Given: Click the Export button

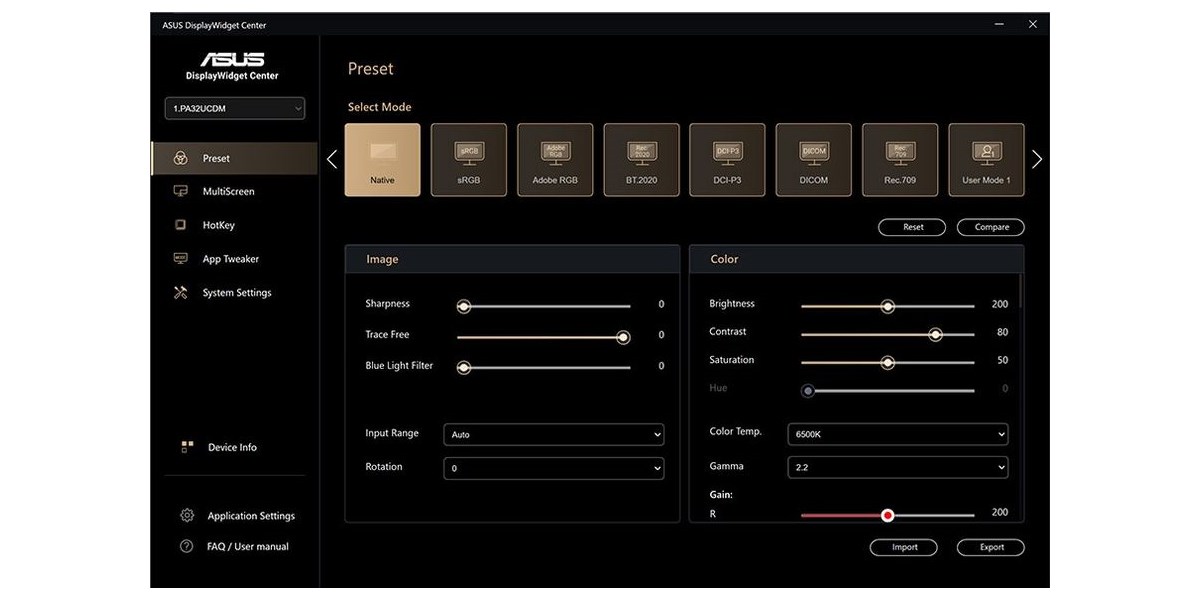Looking at the screenshot, I should pyautogui.click(x=991, y=547).
